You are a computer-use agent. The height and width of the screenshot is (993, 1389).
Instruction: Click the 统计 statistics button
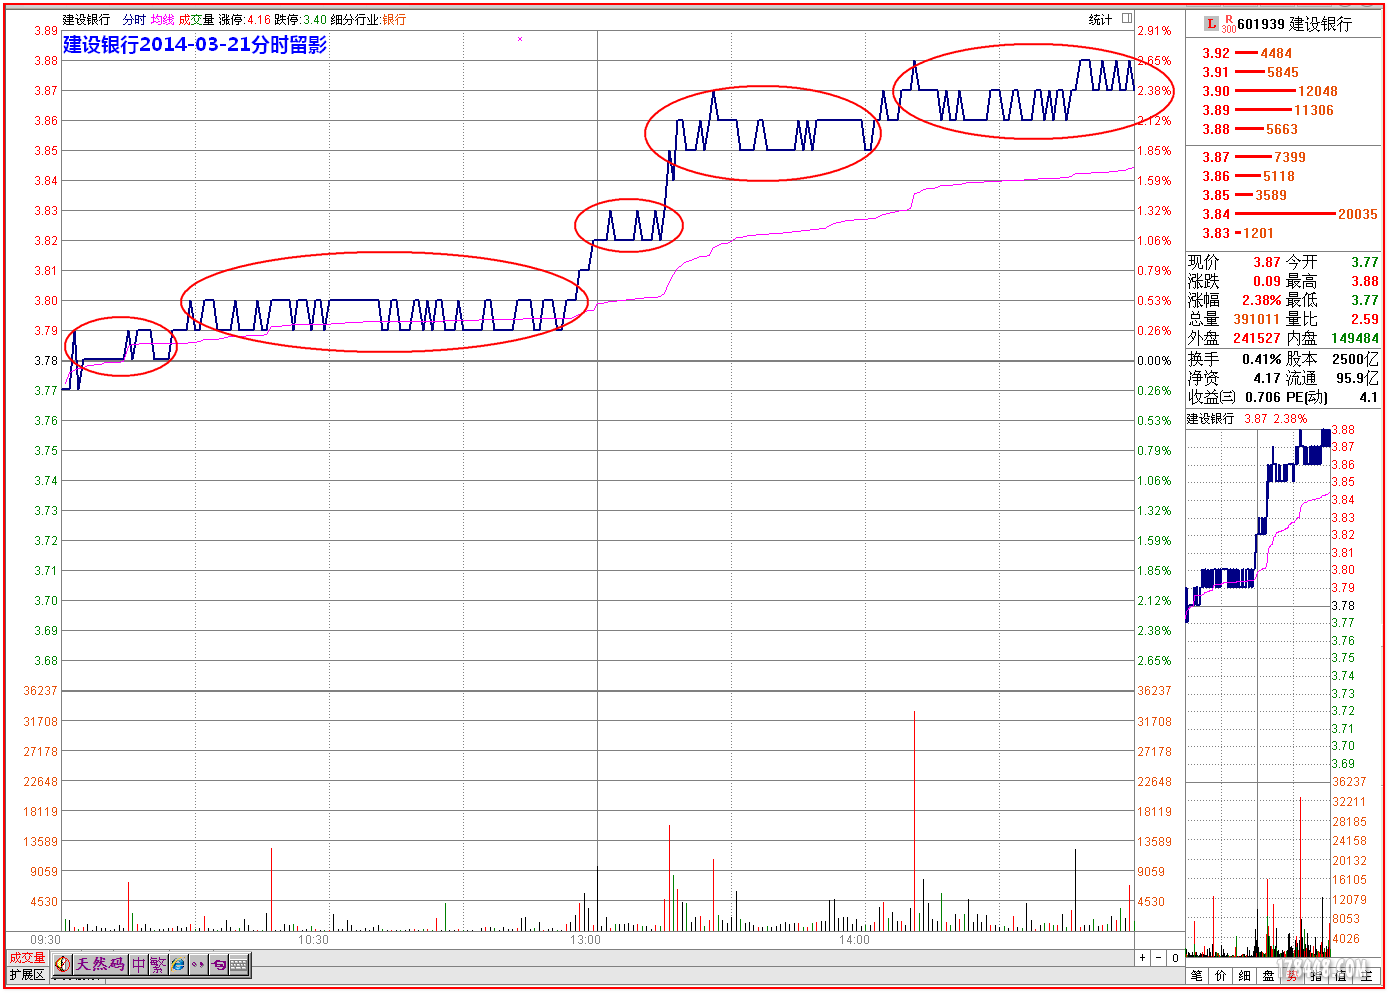(x=1100, y=19)
